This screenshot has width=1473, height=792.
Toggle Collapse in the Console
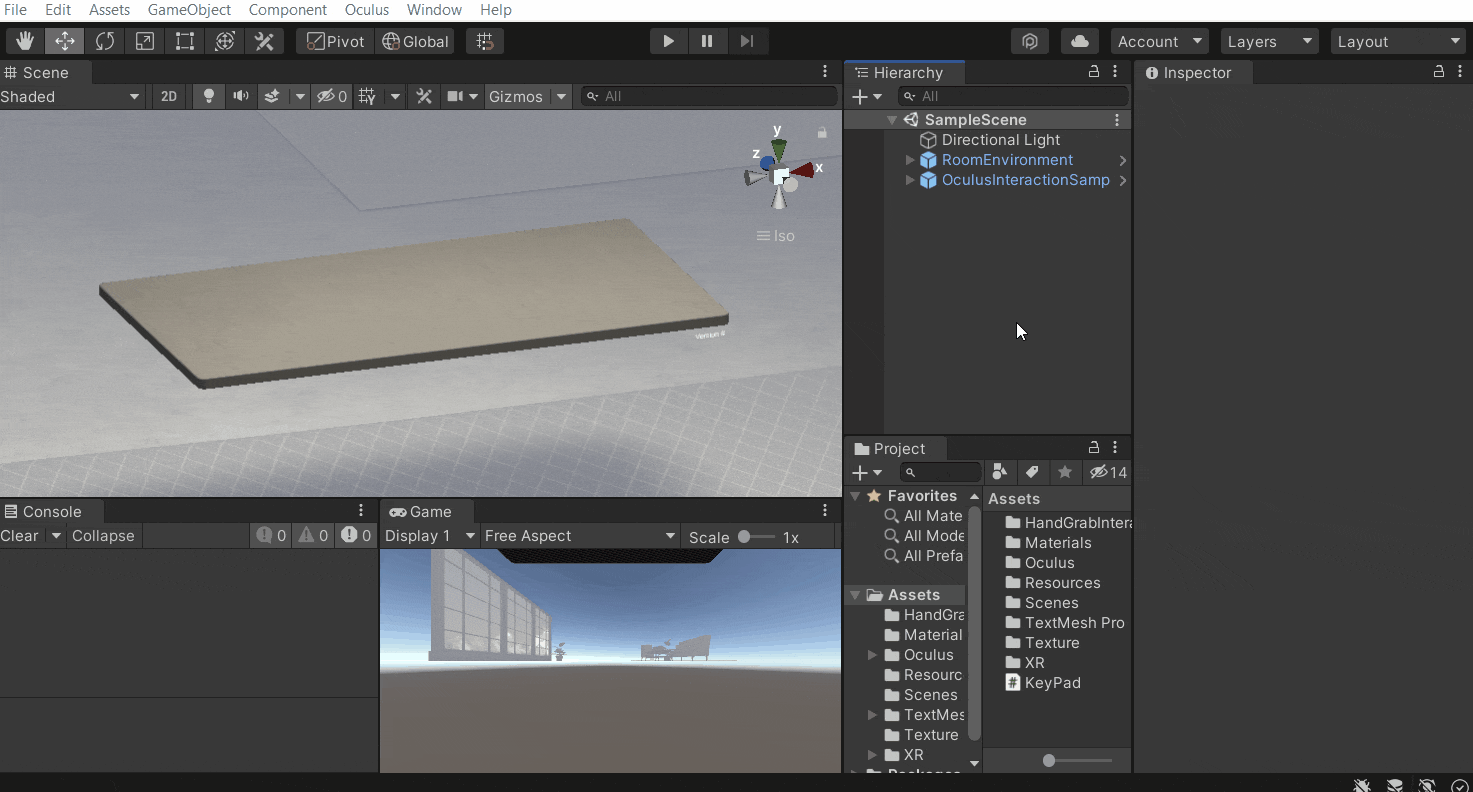[x=103, y=536]
